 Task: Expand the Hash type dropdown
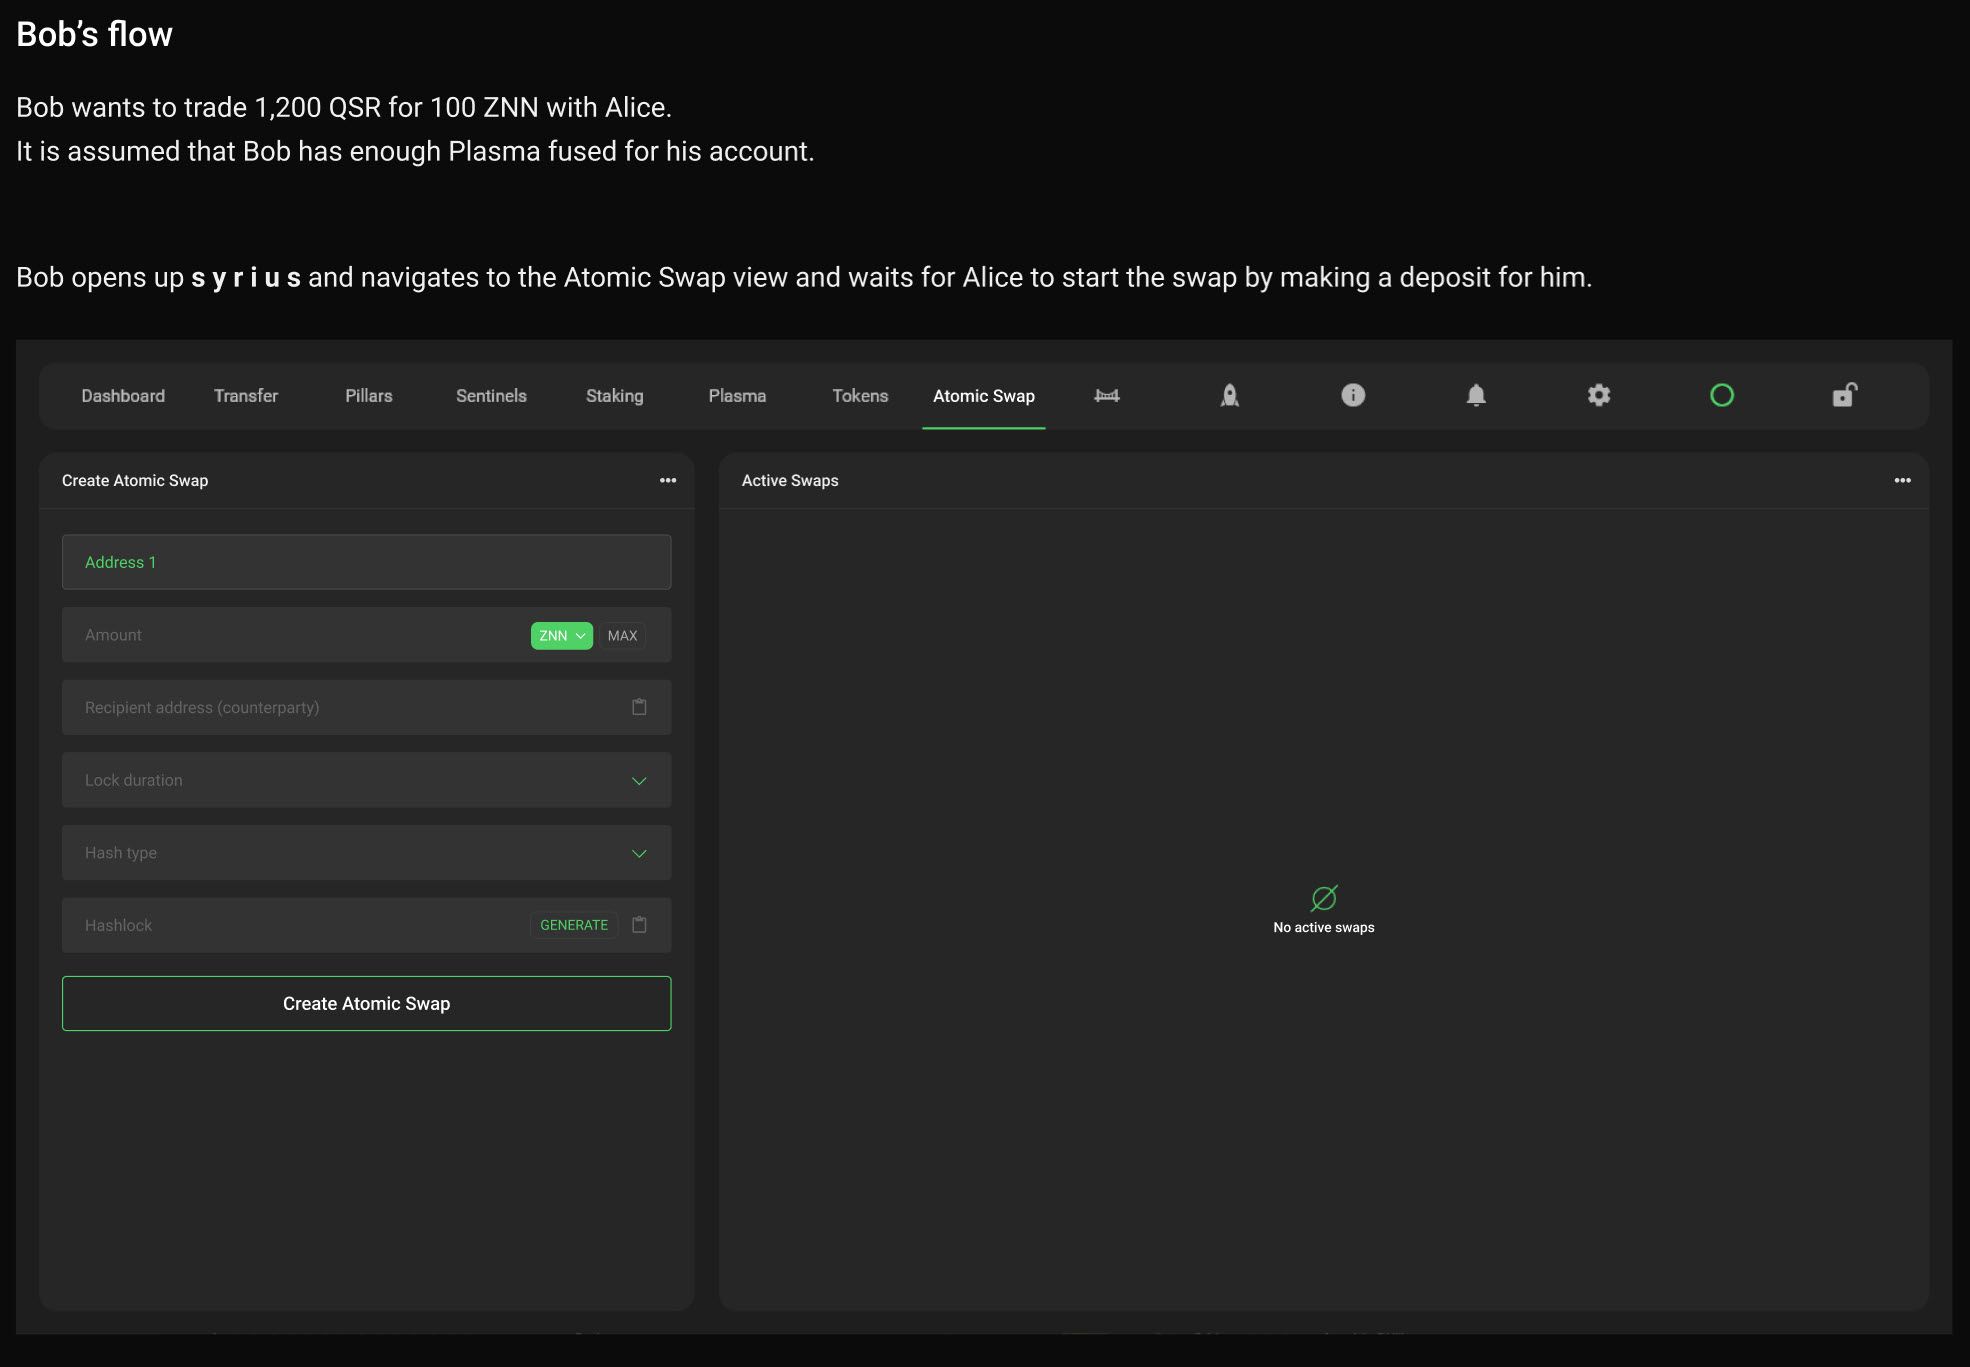pos(639,853)
